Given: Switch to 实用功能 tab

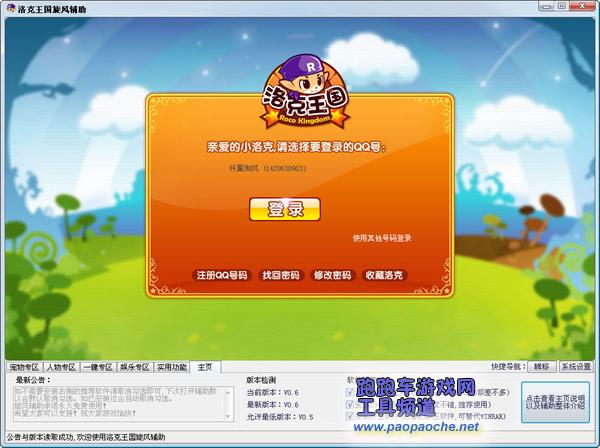Looking at the screenshot, I should pyautogui.click(x=172, y=367).
